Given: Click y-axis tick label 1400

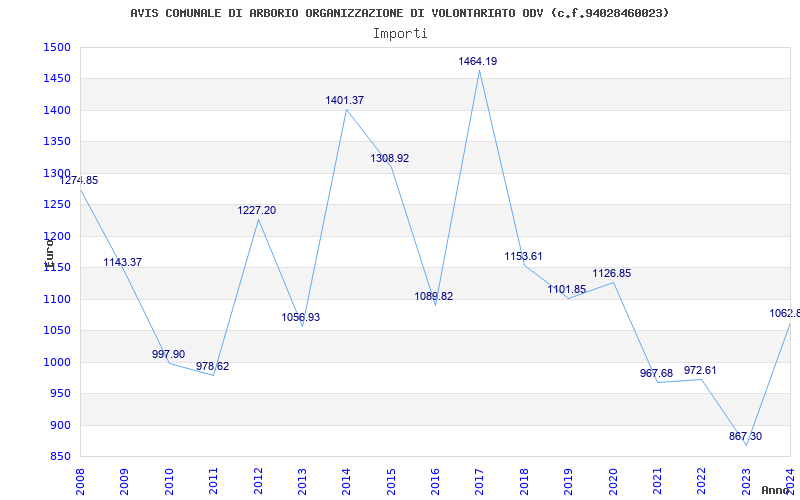Looking at the screenshot, I should [x=57, y=110].
